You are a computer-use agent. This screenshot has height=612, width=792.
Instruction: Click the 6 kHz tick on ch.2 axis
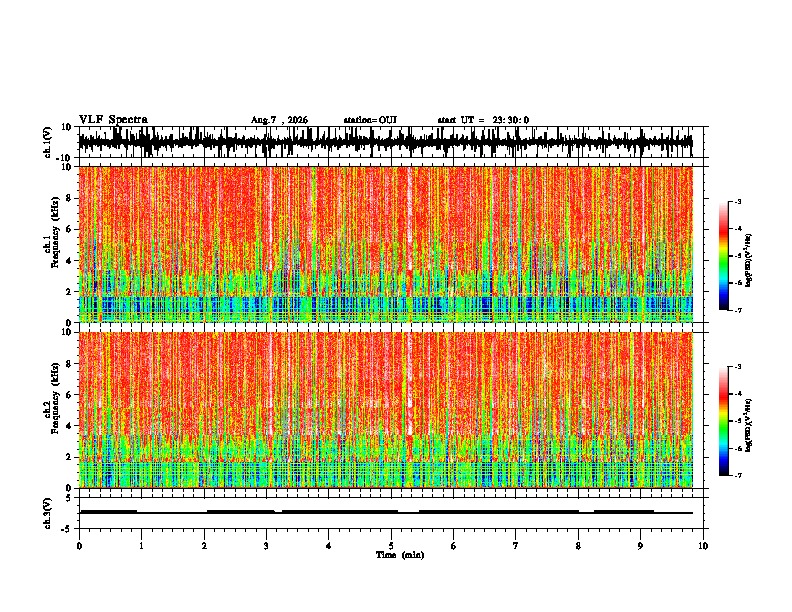pyautogui.click(x=69, y=395)
